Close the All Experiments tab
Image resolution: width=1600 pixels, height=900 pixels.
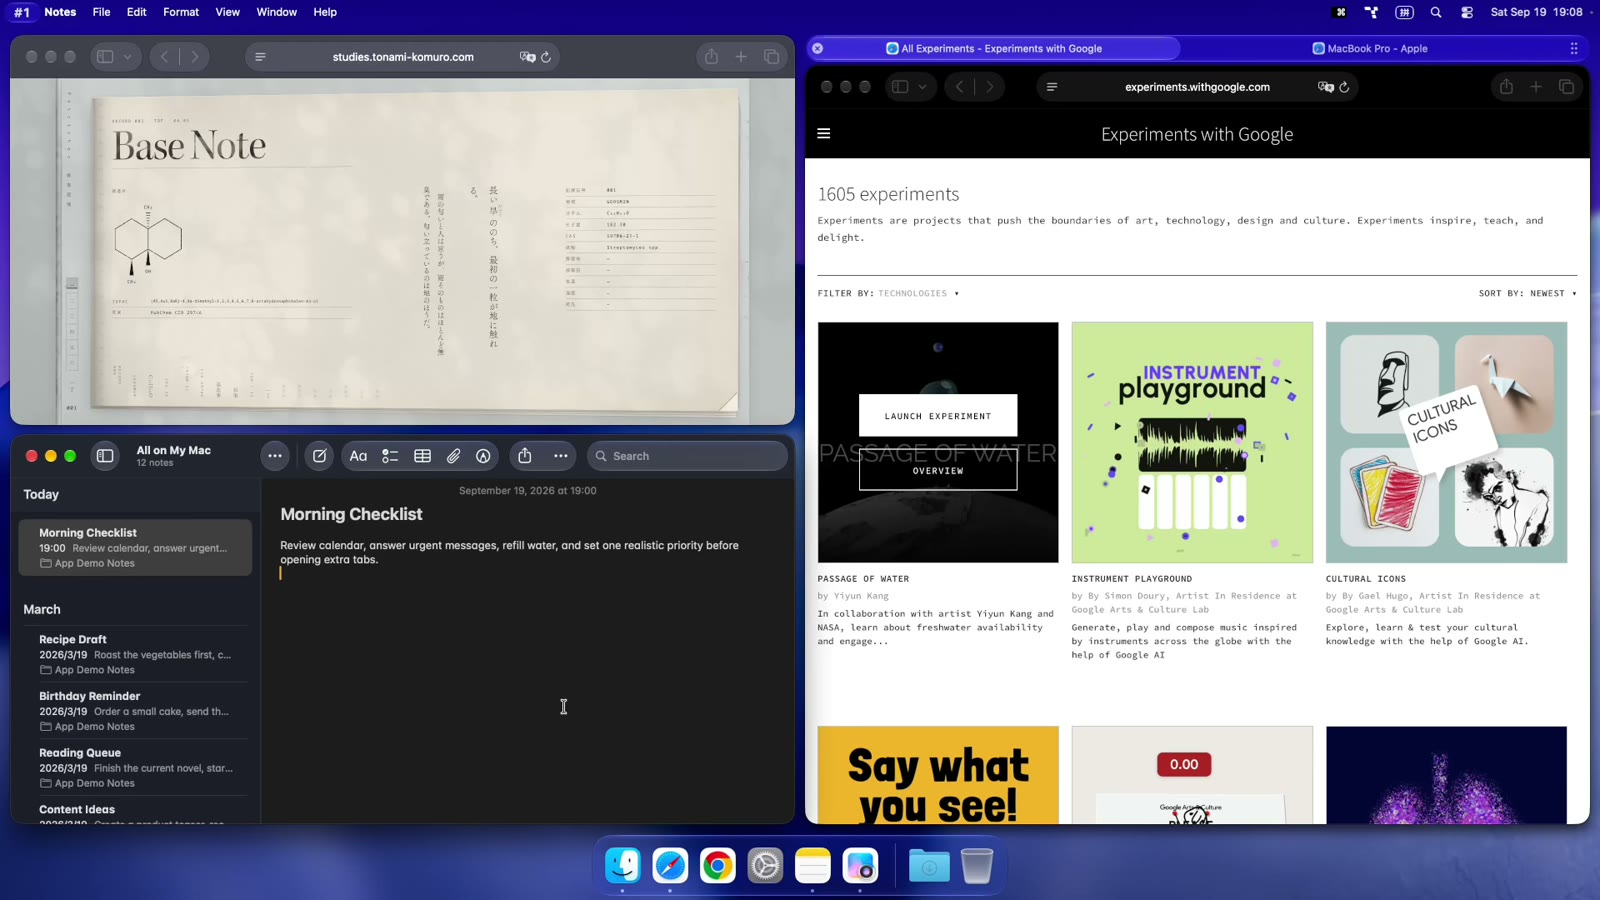818,48
